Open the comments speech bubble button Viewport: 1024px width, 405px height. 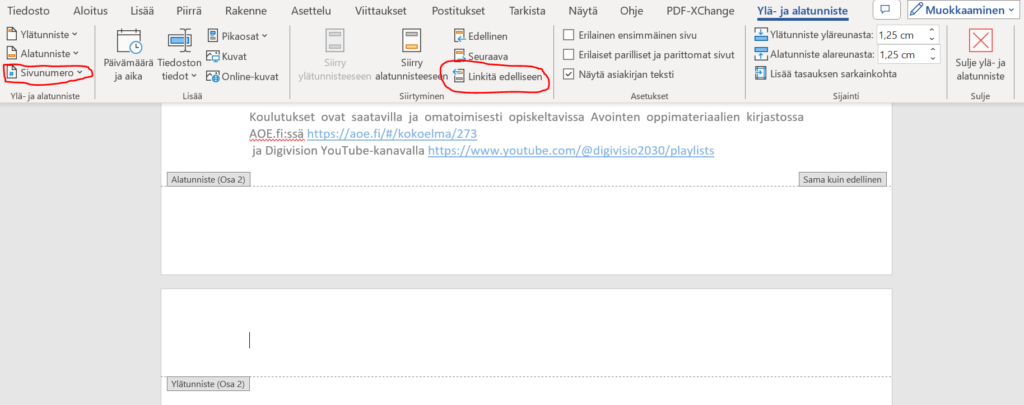coord(886,10)
